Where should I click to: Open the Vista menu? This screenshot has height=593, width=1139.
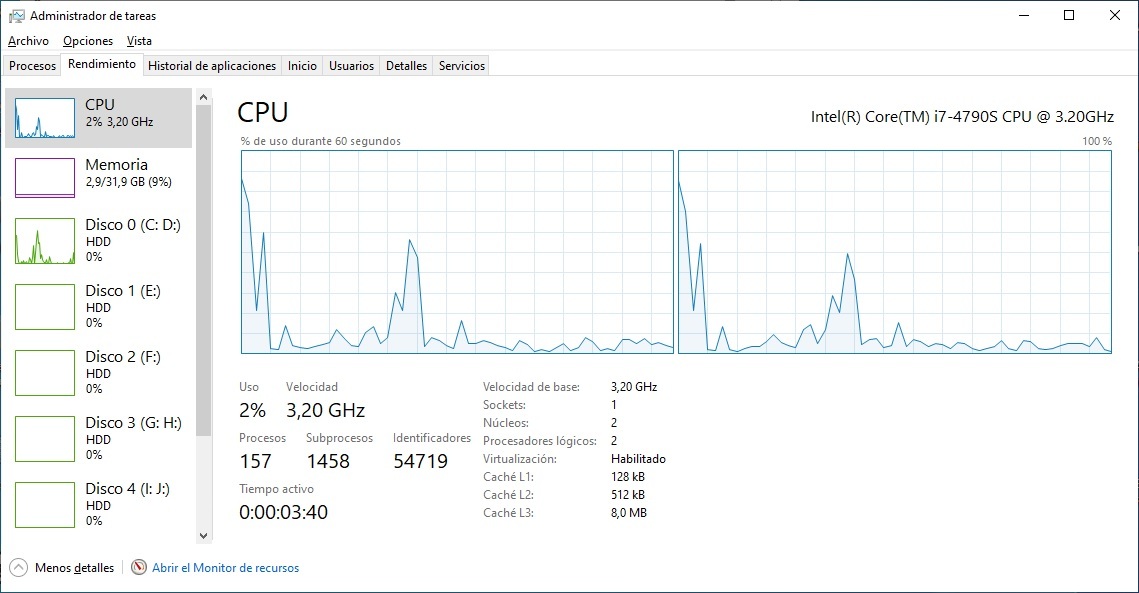click(139, 41)
